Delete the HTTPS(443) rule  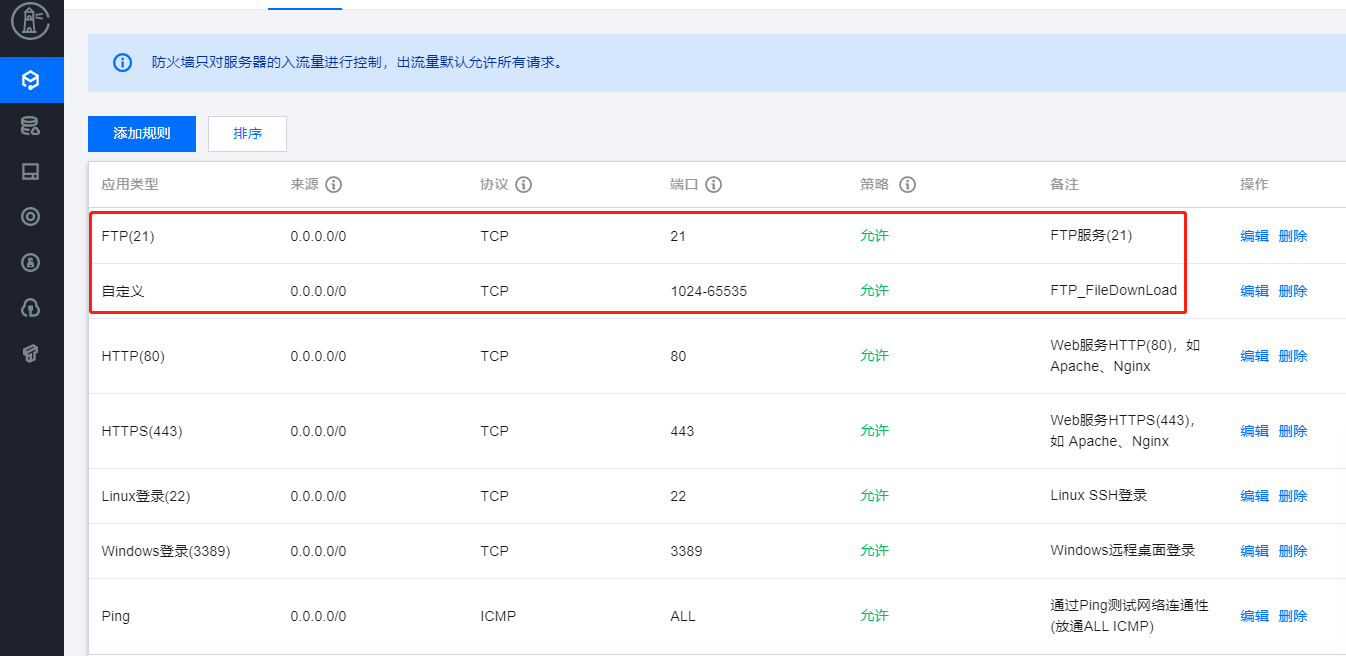tap(1293, 431)
